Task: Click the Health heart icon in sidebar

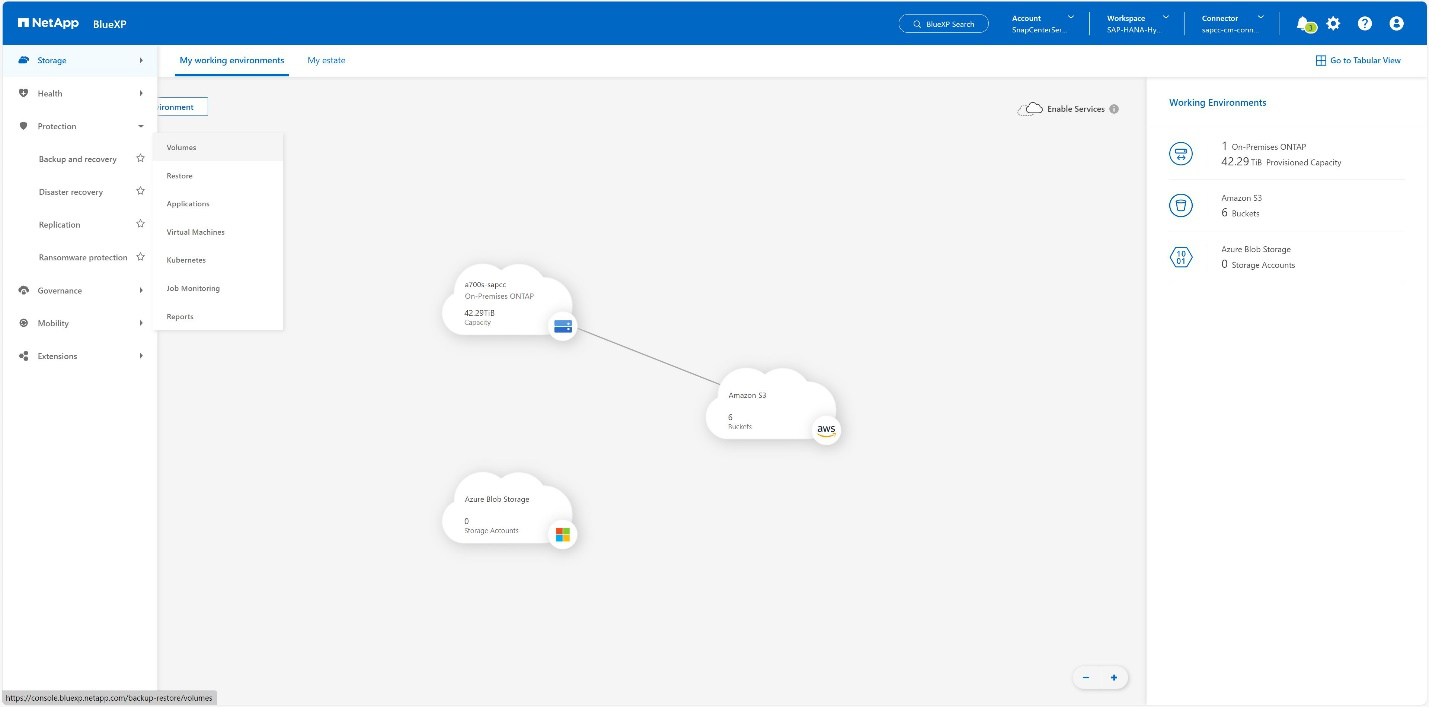Action: click(24, 93)
